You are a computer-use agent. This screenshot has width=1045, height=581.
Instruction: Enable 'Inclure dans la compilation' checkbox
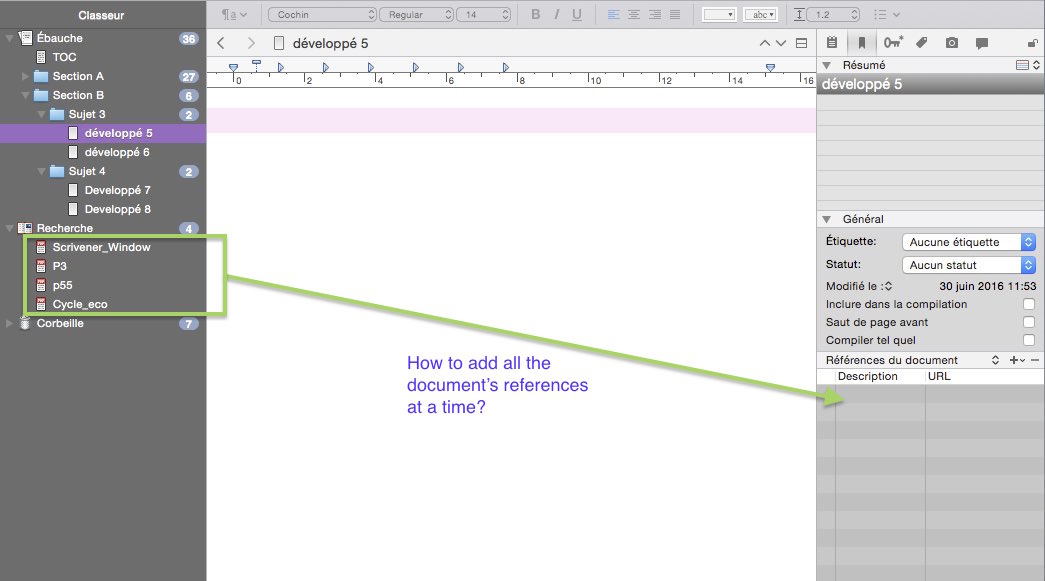pyautogui.click(x=1028, y=304)
